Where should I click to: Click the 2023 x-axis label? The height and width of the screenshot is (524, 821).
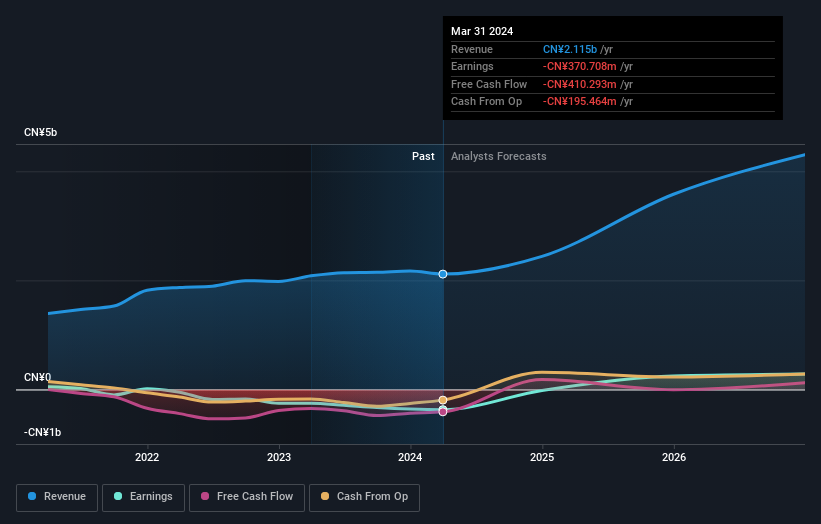[x=279, y=457]
